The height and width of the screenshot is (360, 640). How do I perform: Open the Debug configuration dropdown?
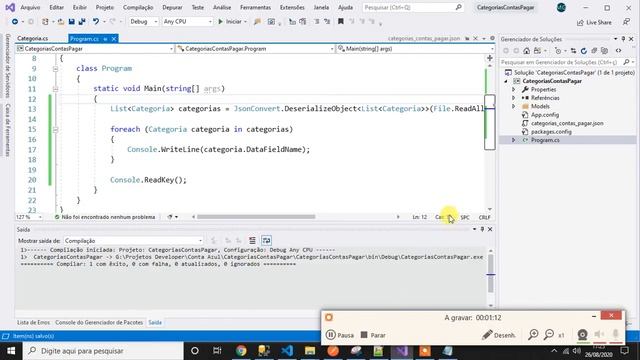point(143,22)
